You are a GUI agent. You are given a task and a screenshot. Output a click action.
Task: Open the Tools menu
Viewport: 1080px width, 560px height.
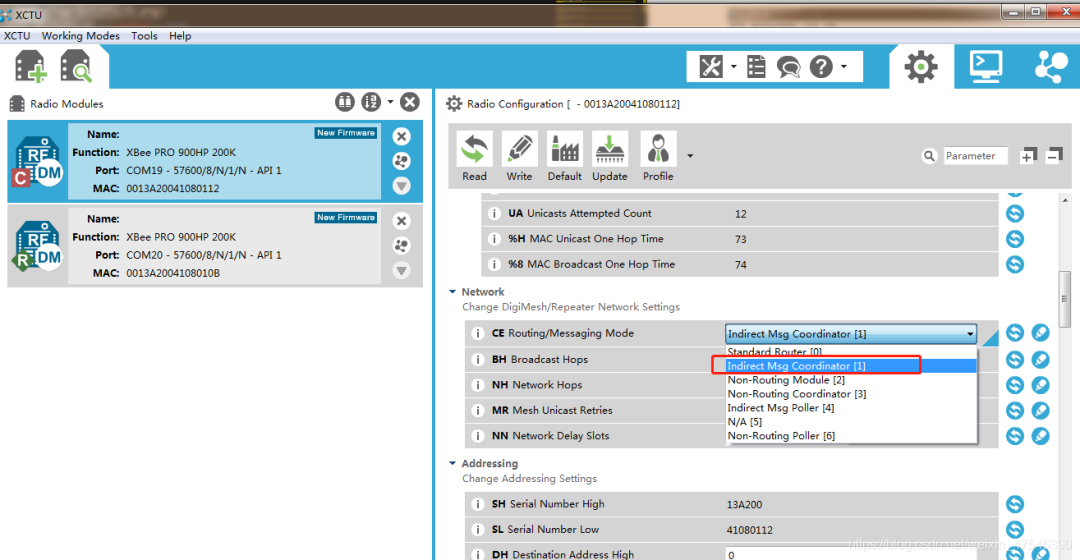click(x=145, y=36)
